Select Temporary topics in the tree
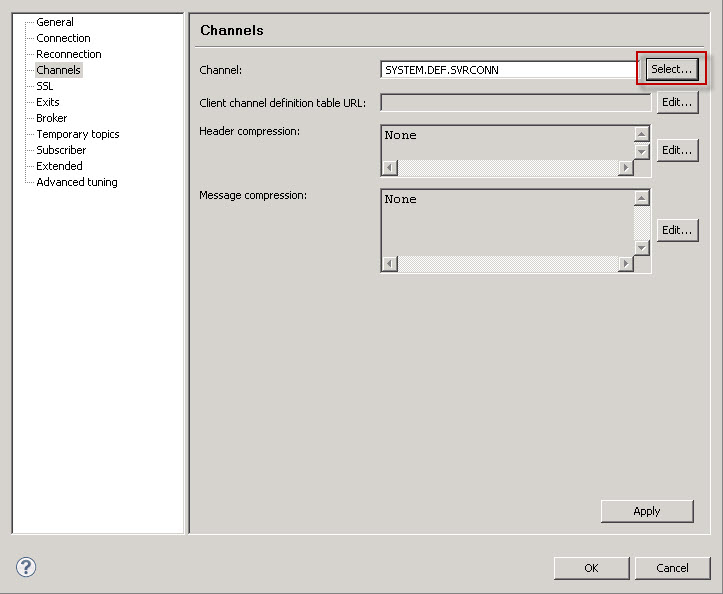The image size is (723, 594). [x=77, y=134]
